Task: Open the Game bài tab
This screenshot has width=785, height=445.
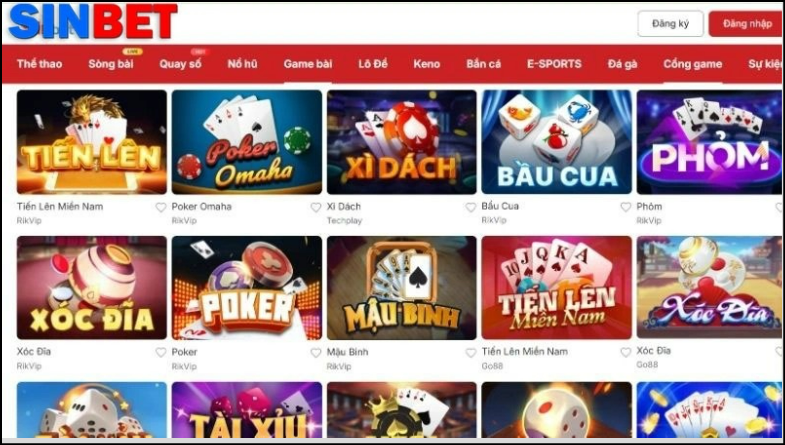Action: click(307, 64)
